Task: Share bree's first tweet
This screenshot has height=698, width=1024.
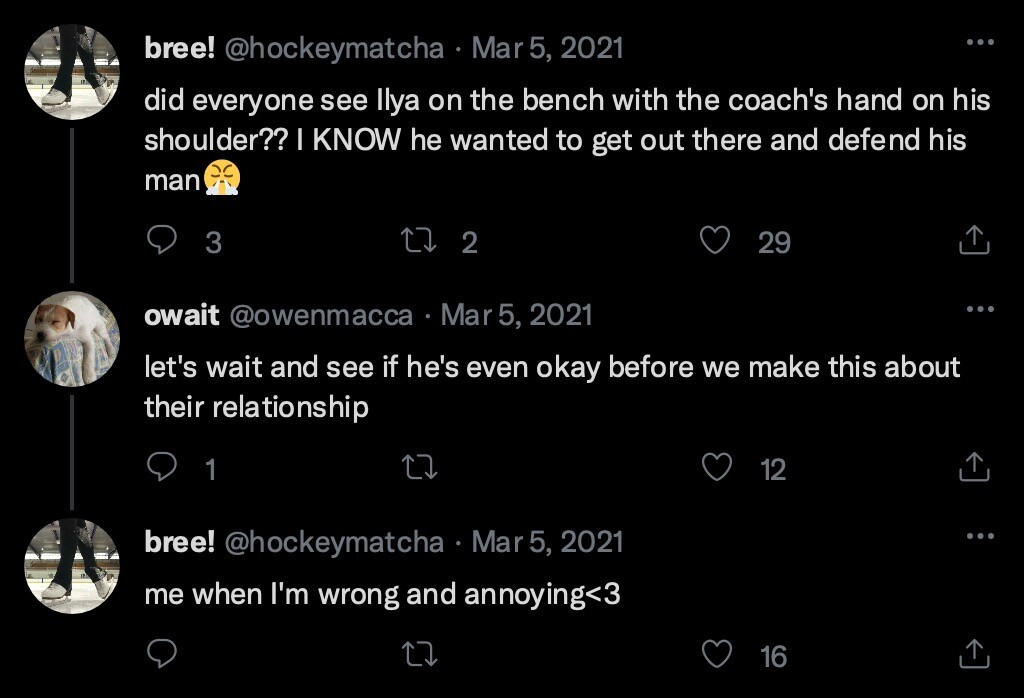Action: click(974, 241)
